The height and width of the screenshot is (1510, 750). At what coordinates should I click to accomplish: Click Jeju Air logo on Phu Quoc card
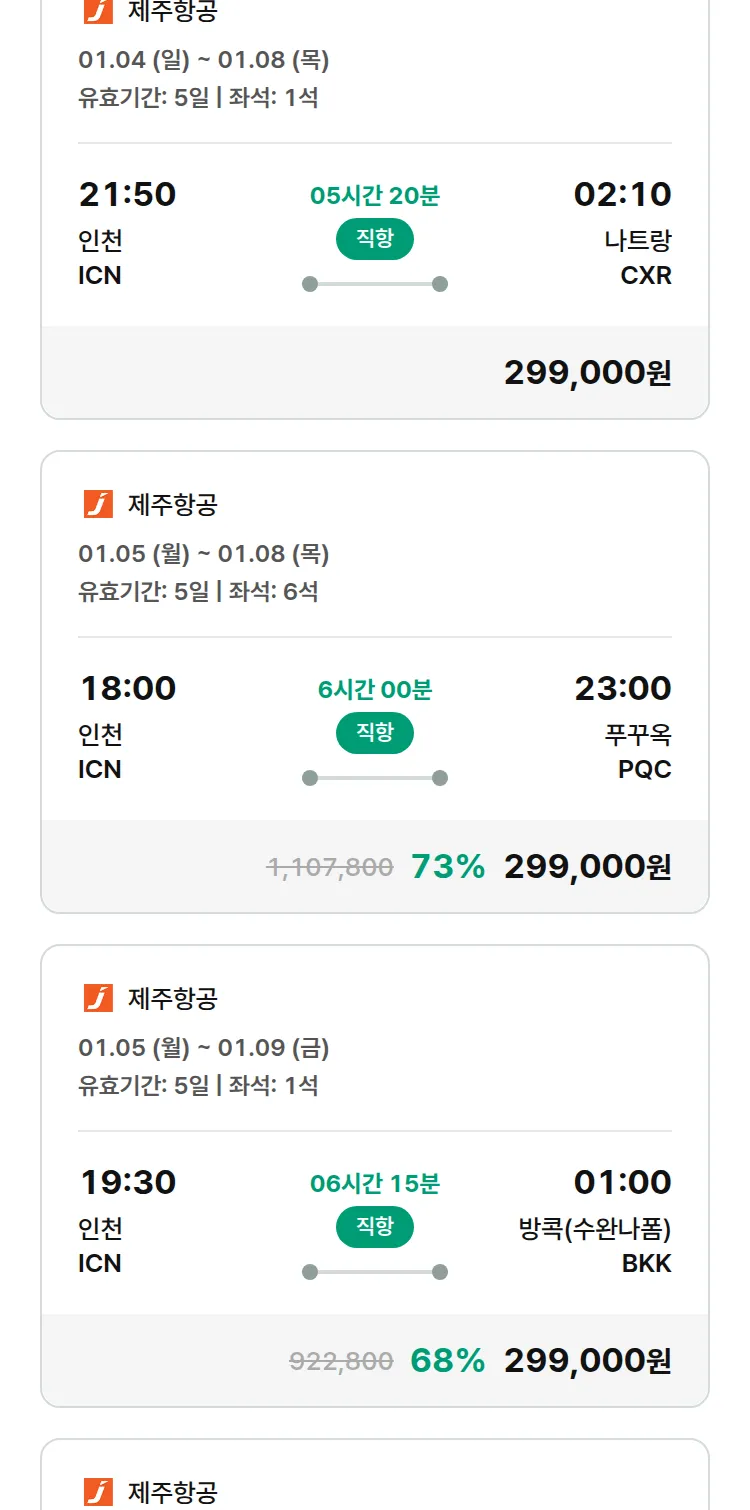98,504
